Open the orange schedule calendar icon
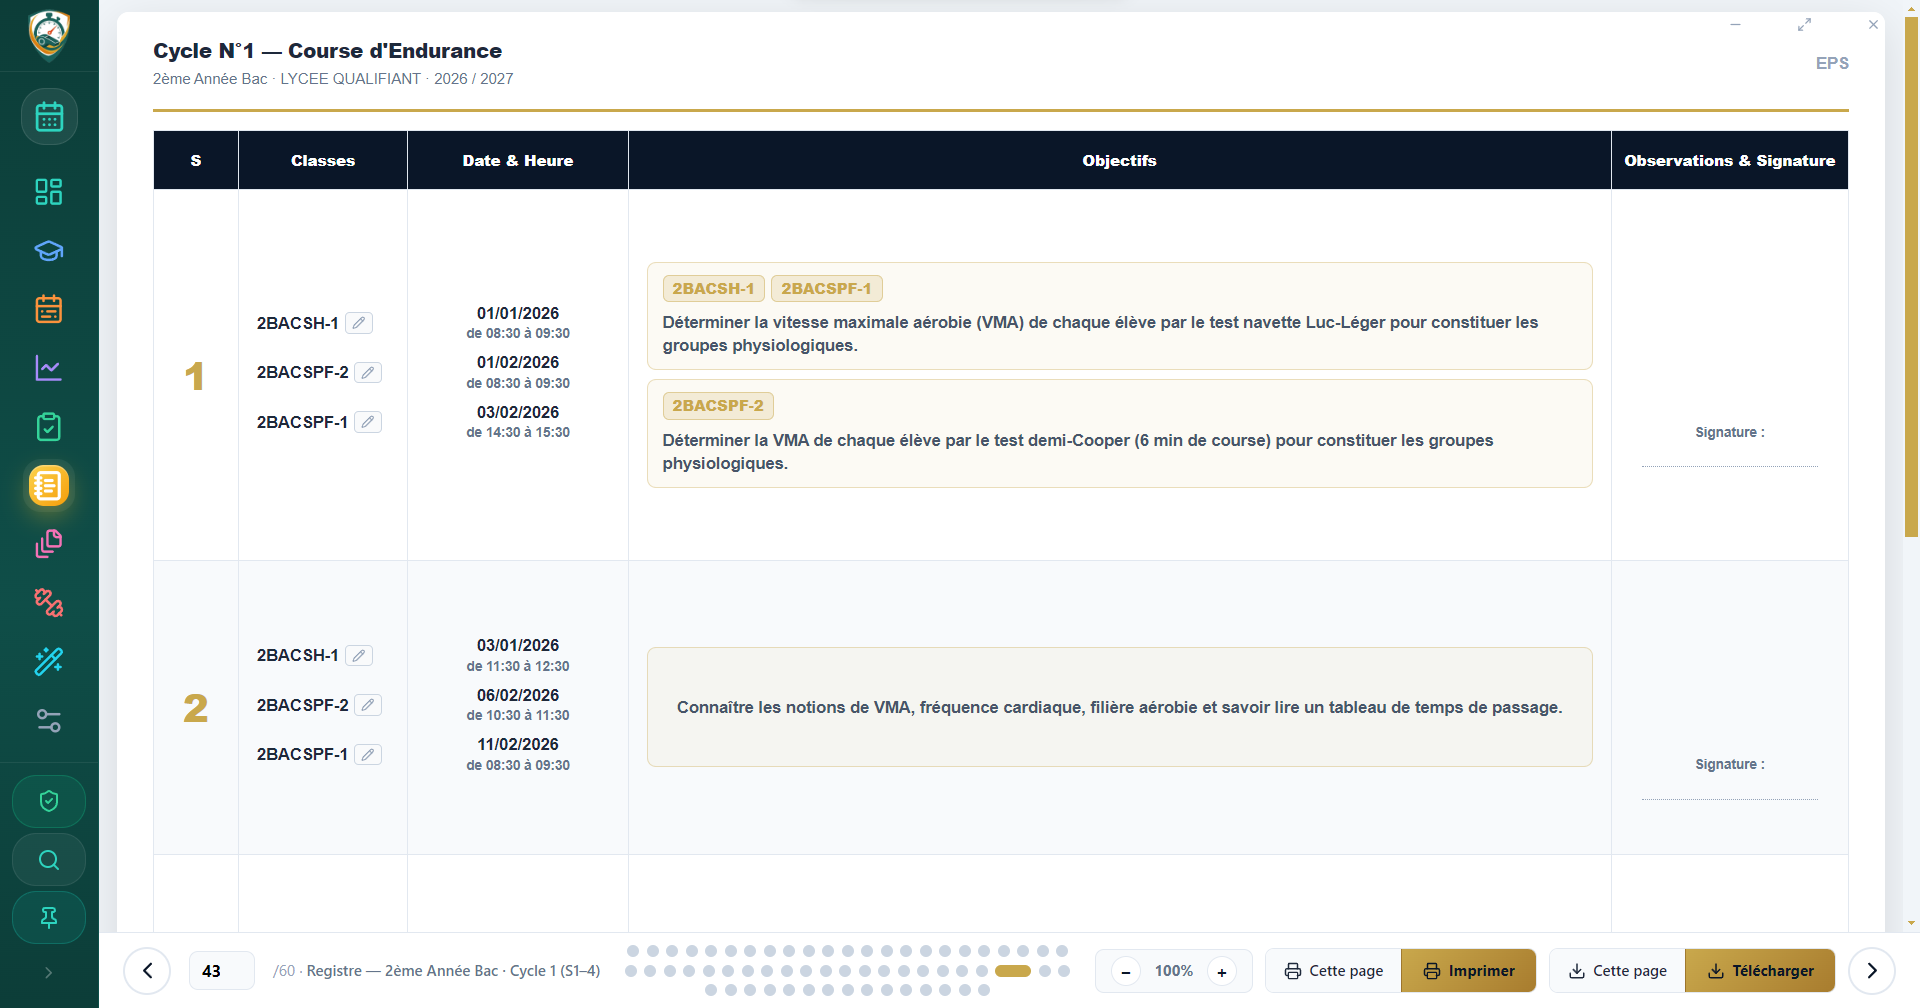This screenshot has width=1920, height=1008. (x=49, y=309)
